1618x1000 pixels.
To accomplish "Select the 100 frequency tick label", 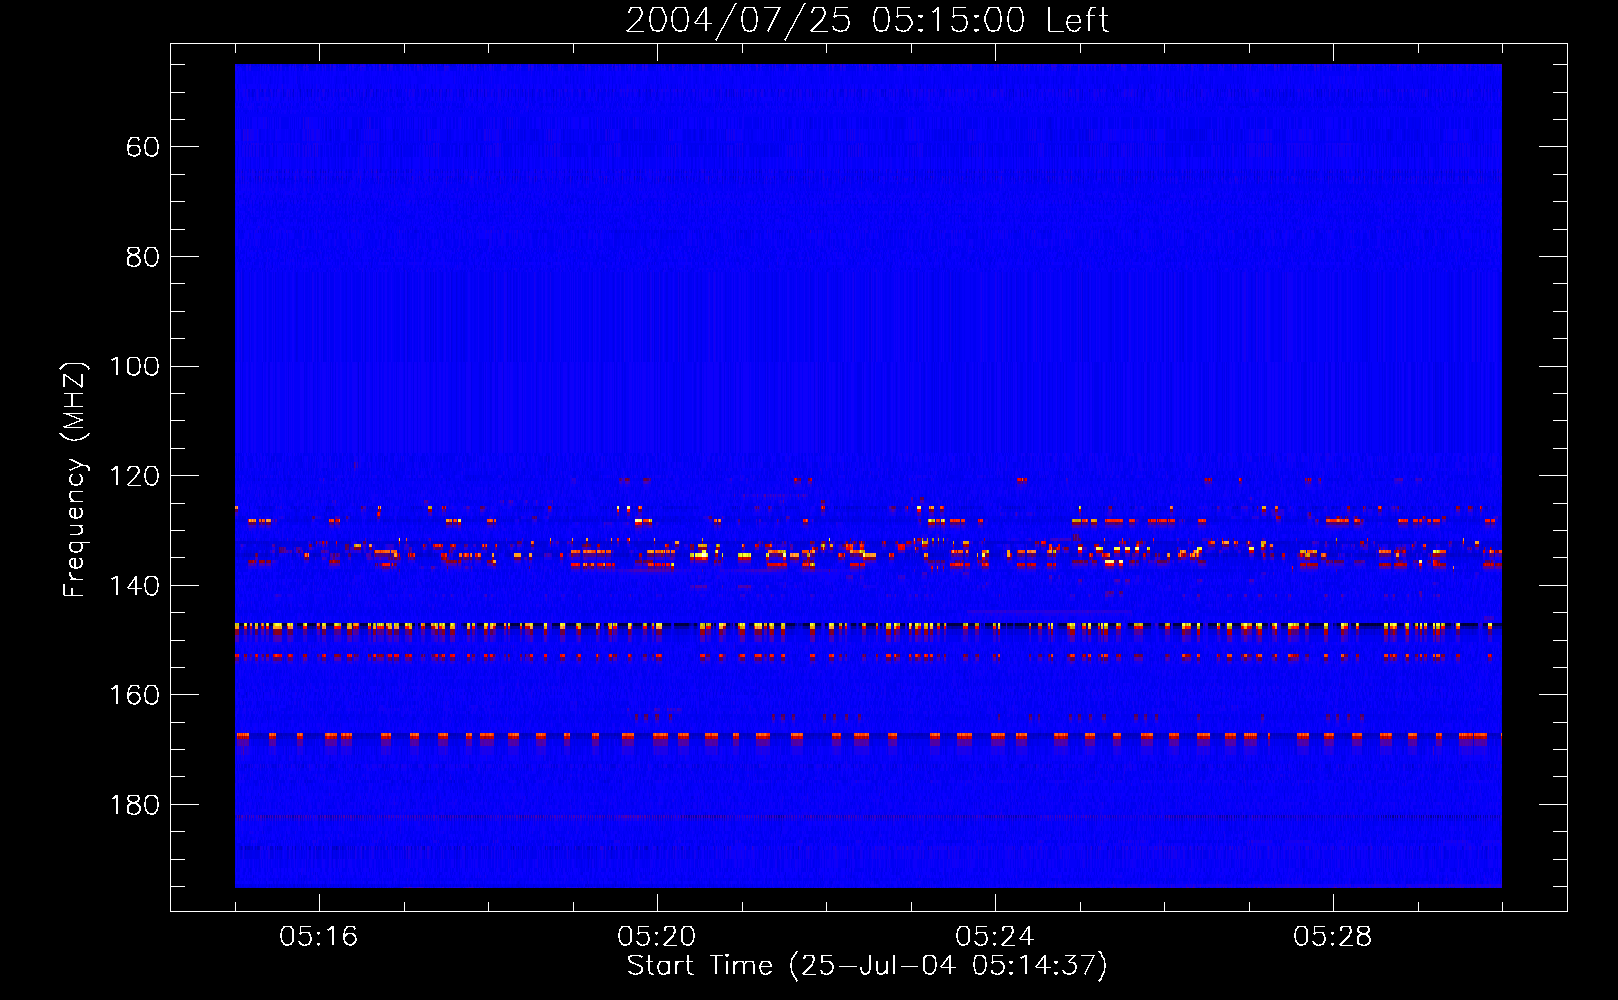I will (x=134, y=366).
